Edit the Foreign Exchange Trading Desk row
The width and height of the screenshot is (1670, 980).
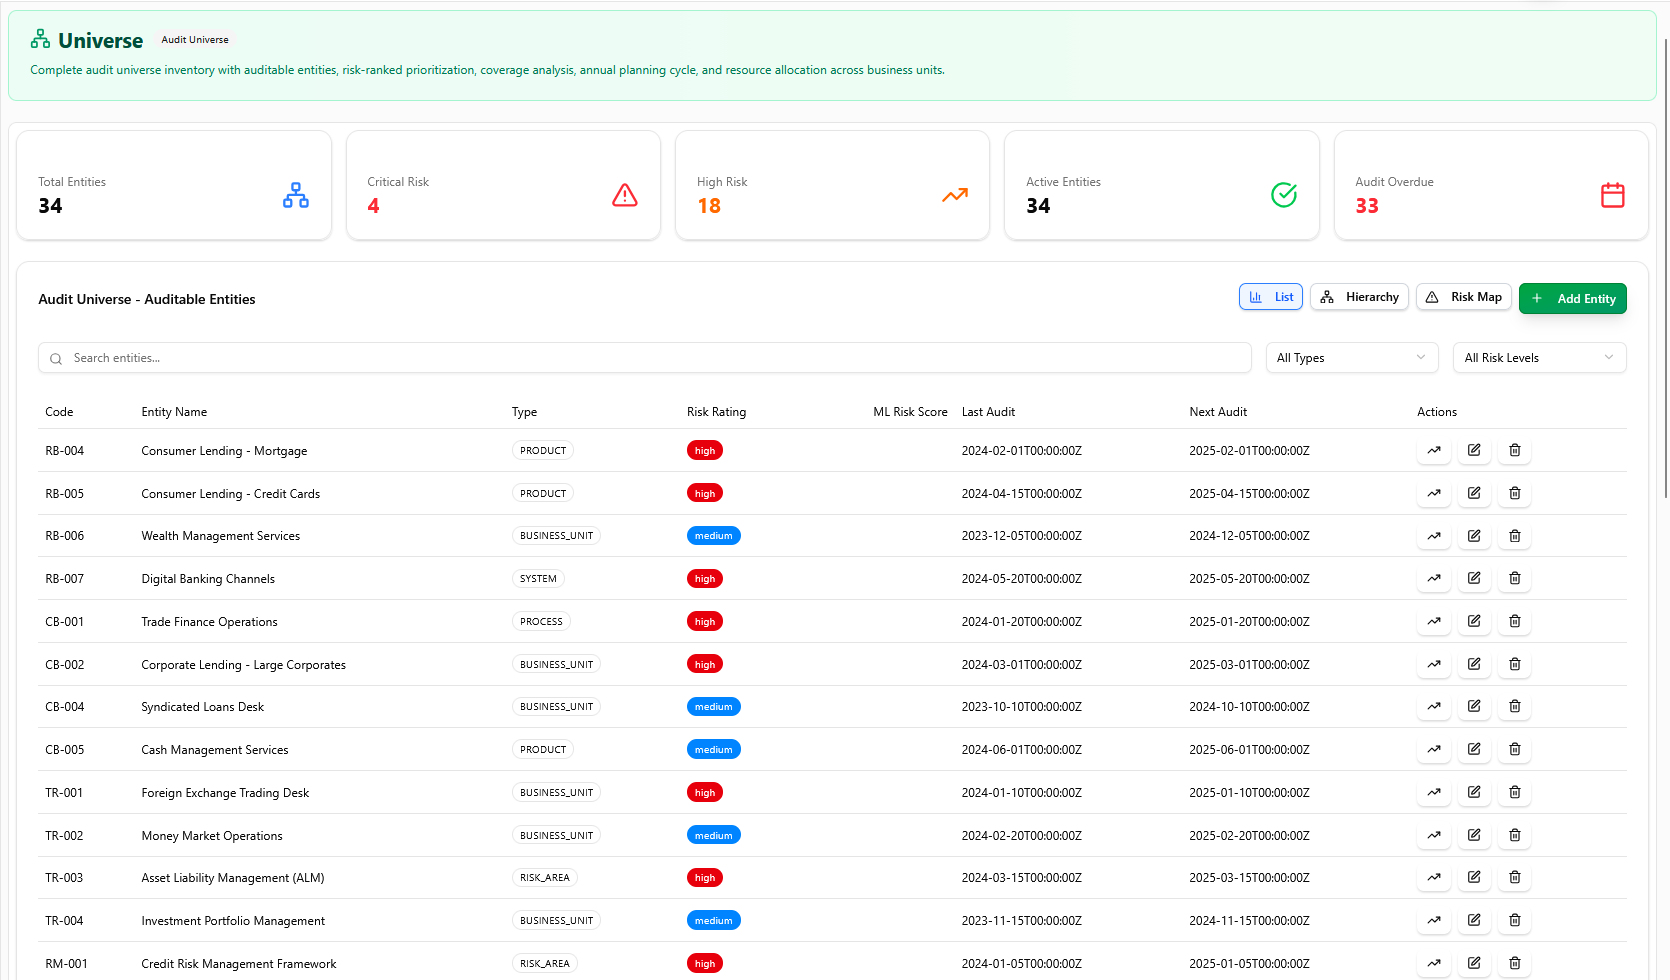coord(1474,793)
